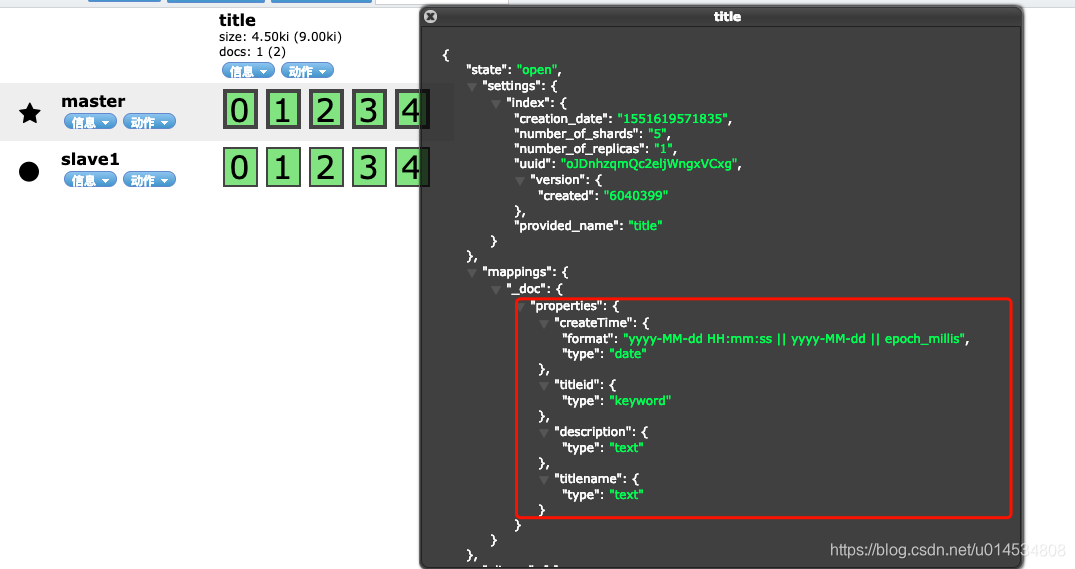Click the titlename type value "text"

click(x=626, y=494)
